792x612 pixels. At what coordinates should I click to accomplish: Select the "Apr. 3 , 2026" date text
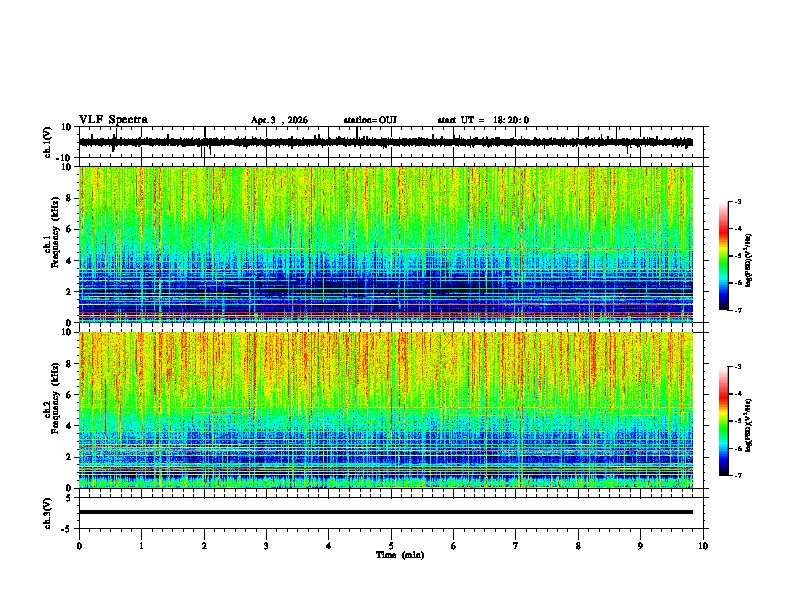tap(279, 120)
